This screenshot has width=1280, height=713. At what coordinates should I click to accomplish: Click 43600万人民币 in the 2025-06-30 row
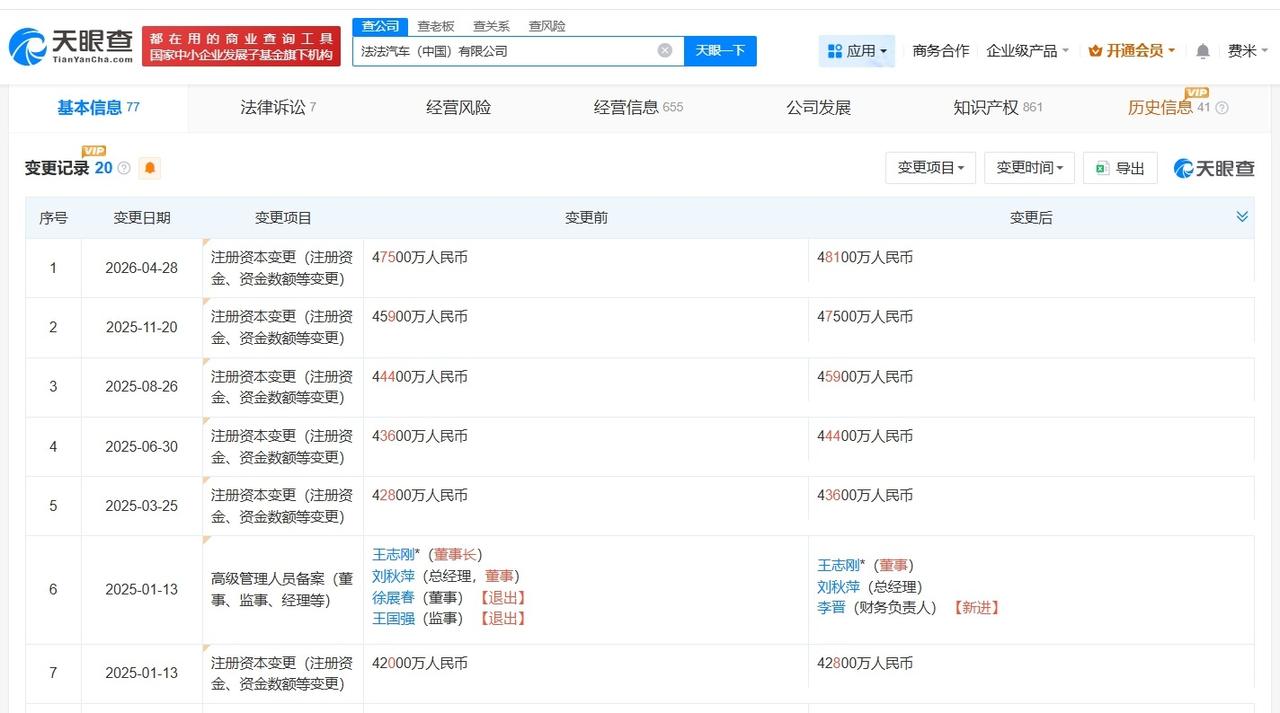point(420,436)
